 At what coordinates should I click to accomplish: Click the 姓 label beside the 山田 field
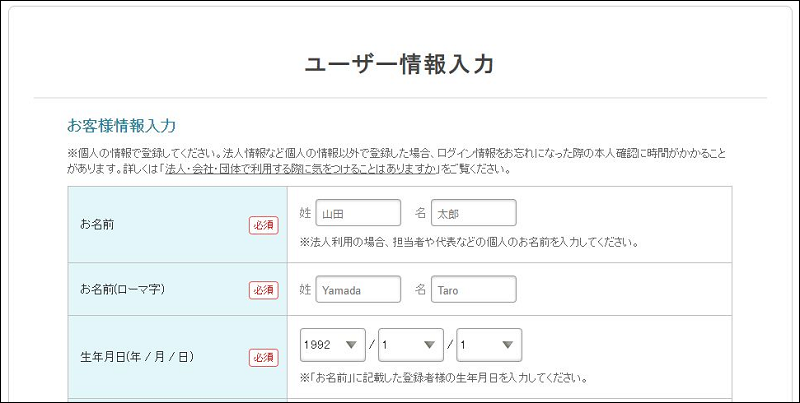pyautogui.click(x=306, y=213)
